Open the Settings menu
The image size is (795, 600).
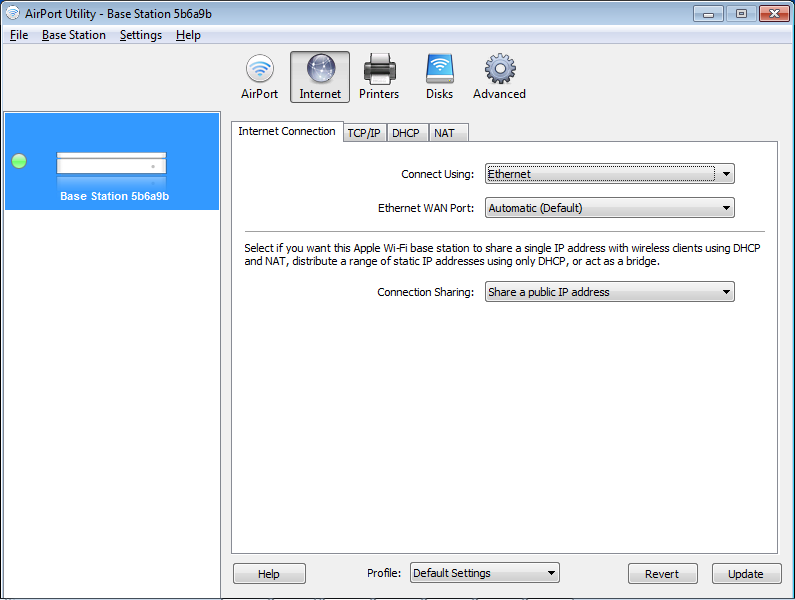(141, 35)
